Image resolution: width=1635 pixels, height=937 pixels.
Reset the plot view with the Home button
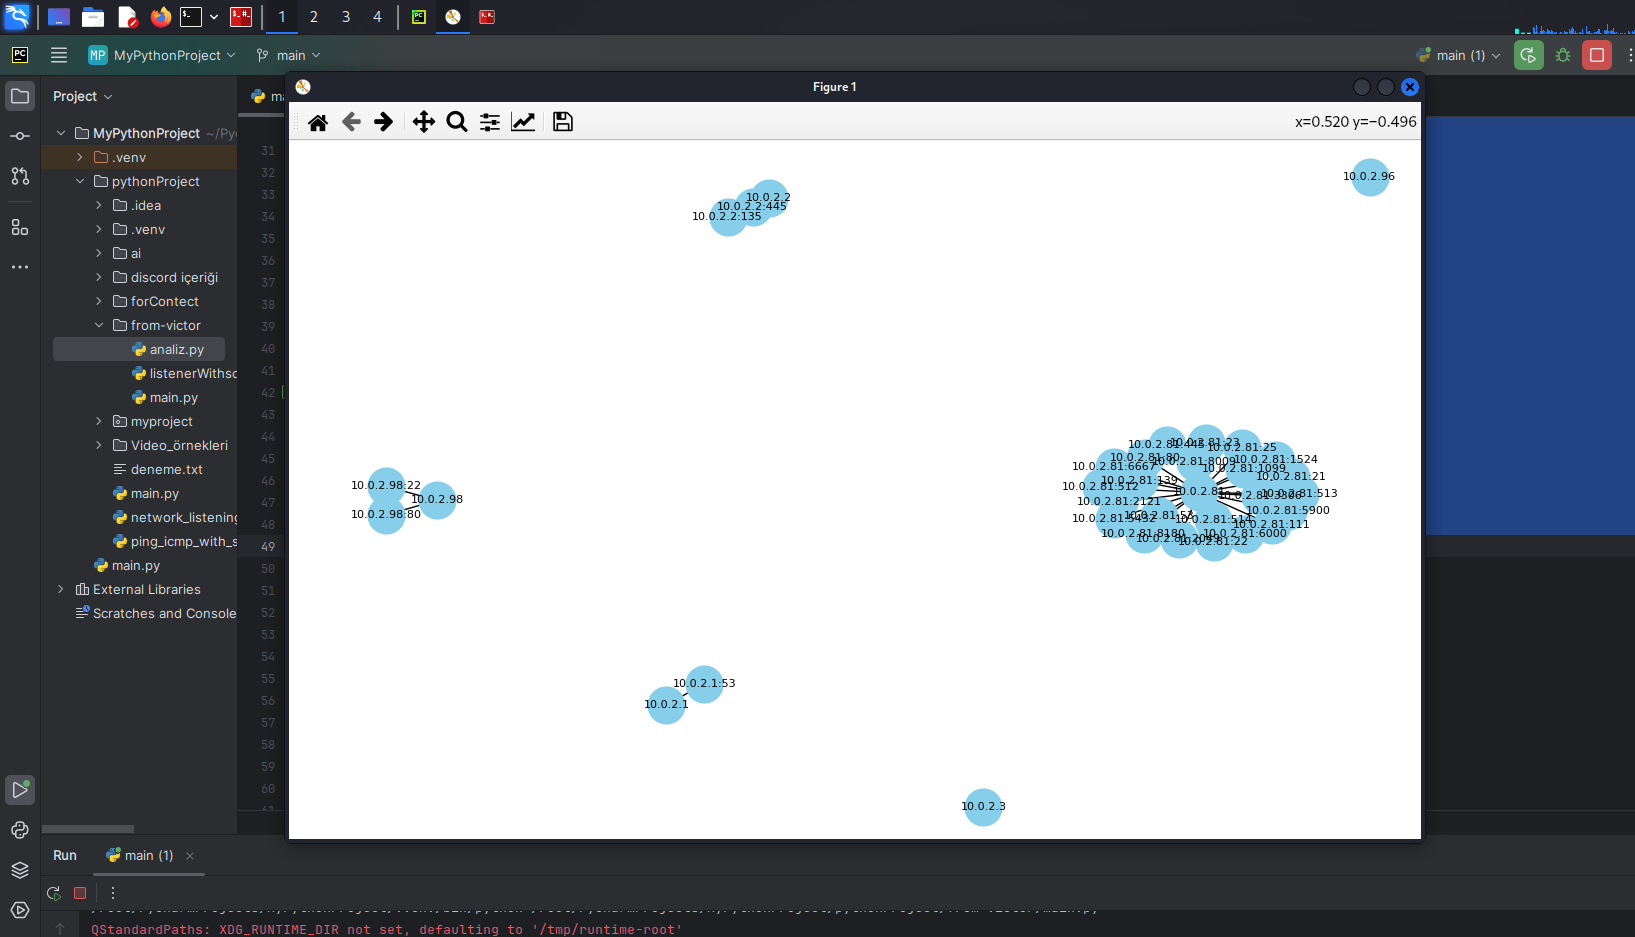tap(319, 121)
